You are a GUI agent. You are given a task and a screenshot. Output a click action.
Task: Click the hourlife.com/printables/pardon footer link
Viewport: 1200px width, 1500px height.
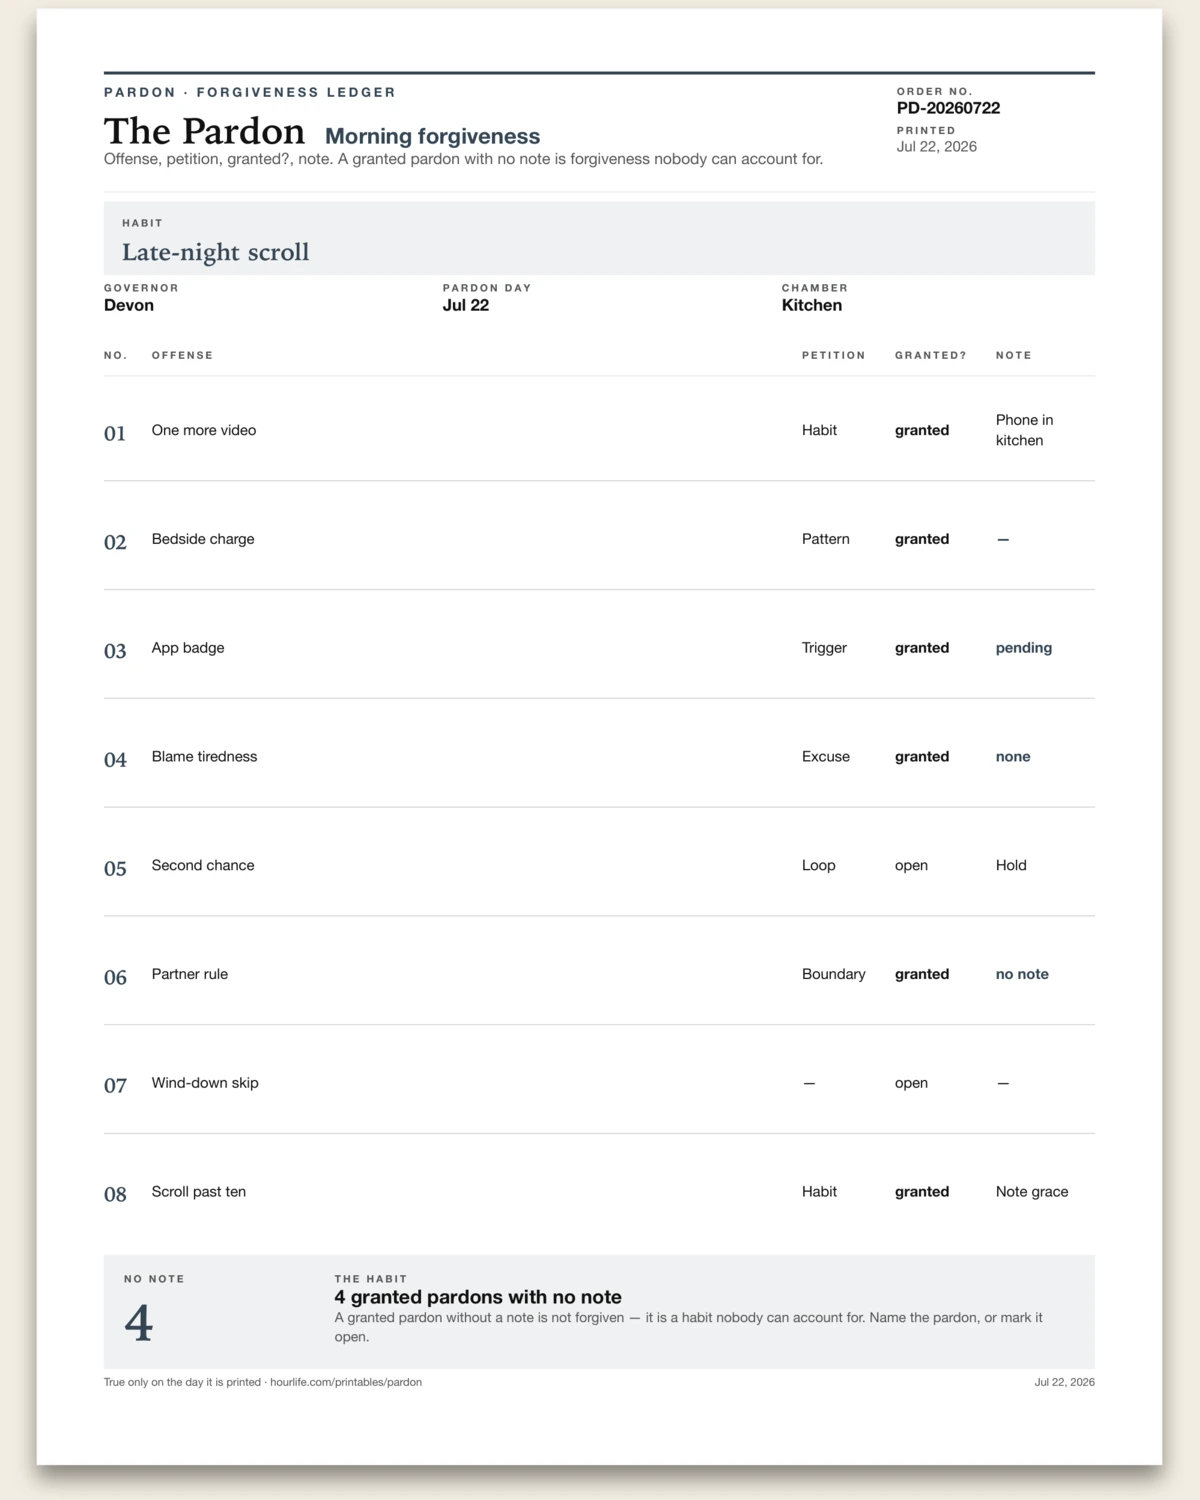pos(346,1382)
